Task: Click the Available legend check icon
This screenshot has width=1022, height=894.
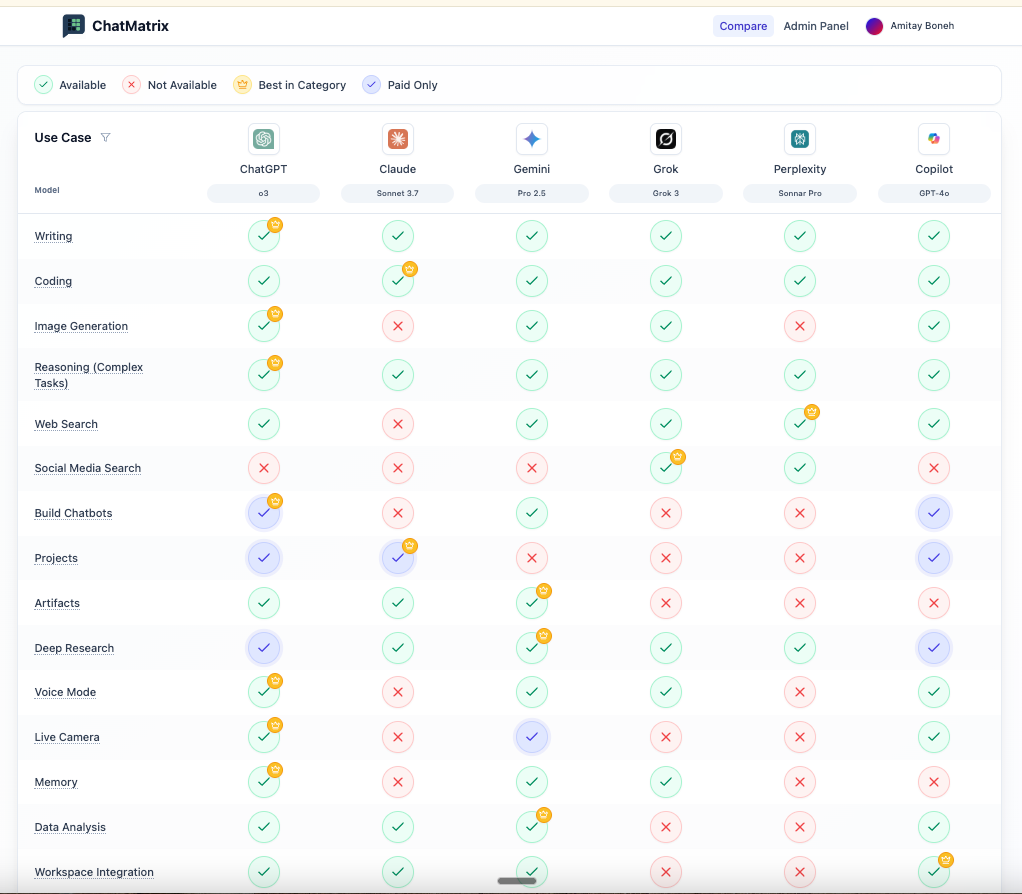Action: point(44,85)
